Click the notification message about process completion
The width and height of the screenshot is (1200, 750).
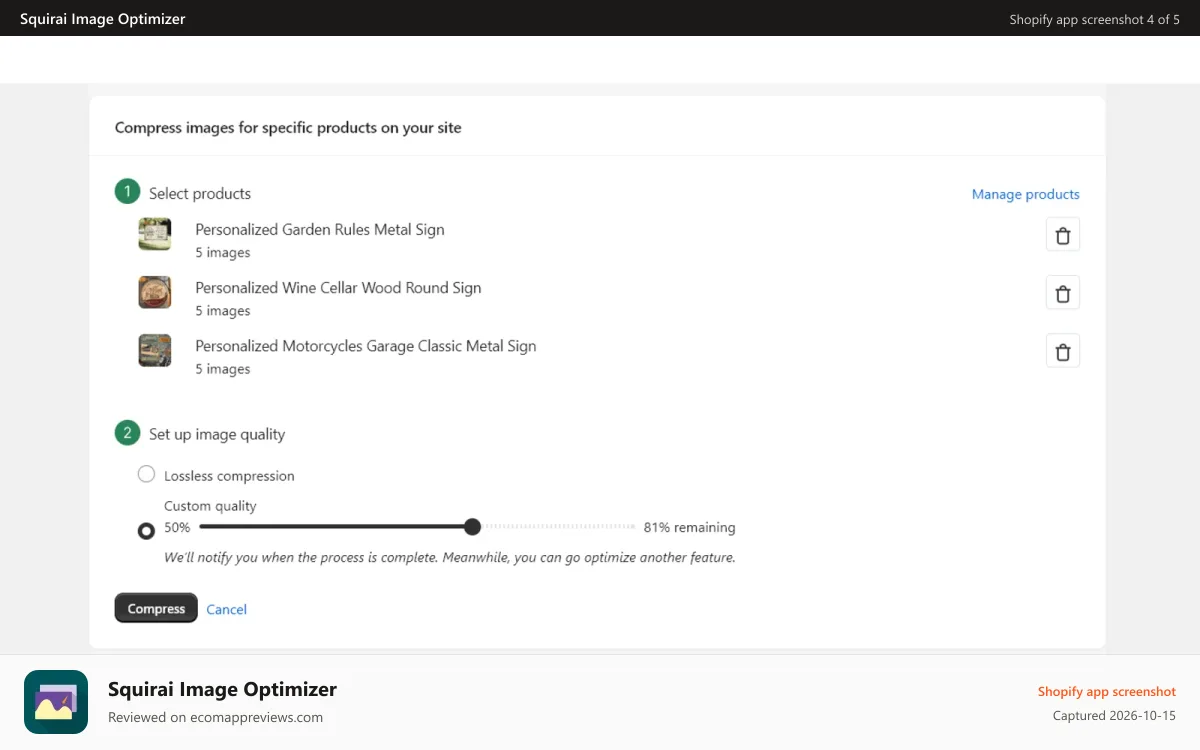(x=450, y=557)
